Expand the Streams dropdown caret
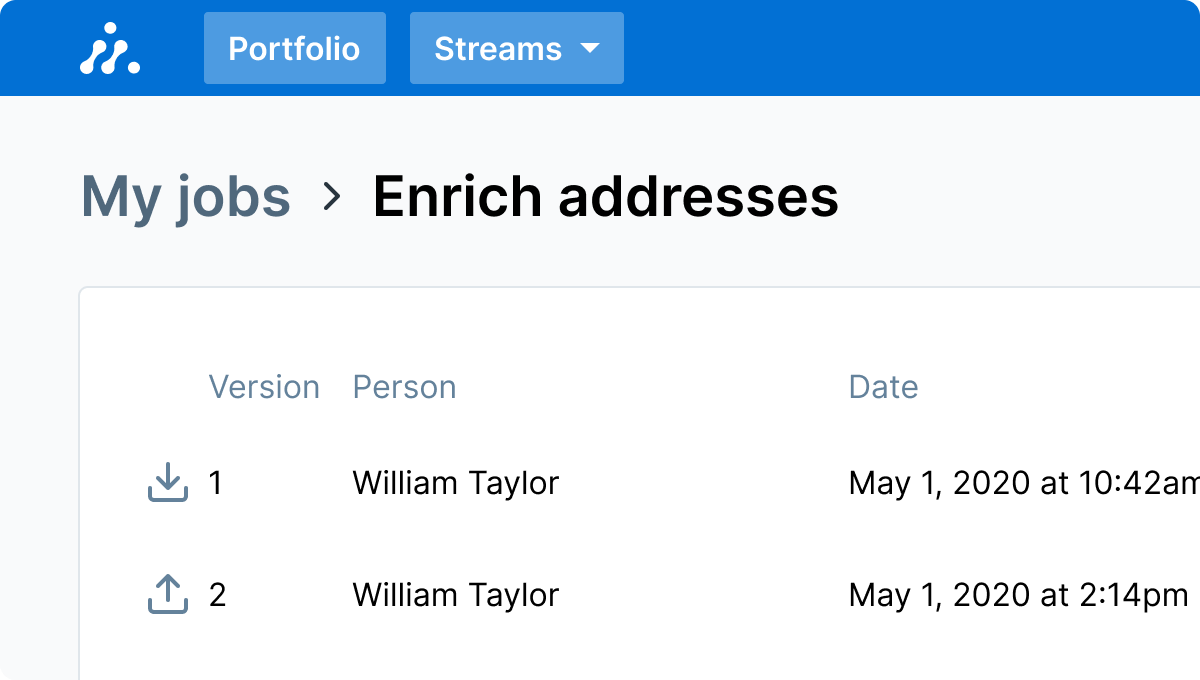The image size is (1200, 680). pyautogui.click(x=590, y=48)
